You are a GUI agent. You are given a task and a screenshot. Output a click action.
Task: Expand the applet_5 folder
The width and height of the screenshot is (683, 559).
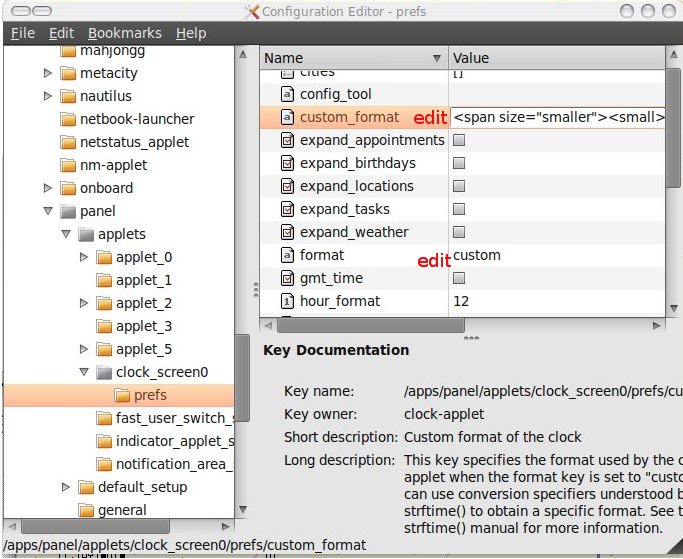tap(84, 349)
